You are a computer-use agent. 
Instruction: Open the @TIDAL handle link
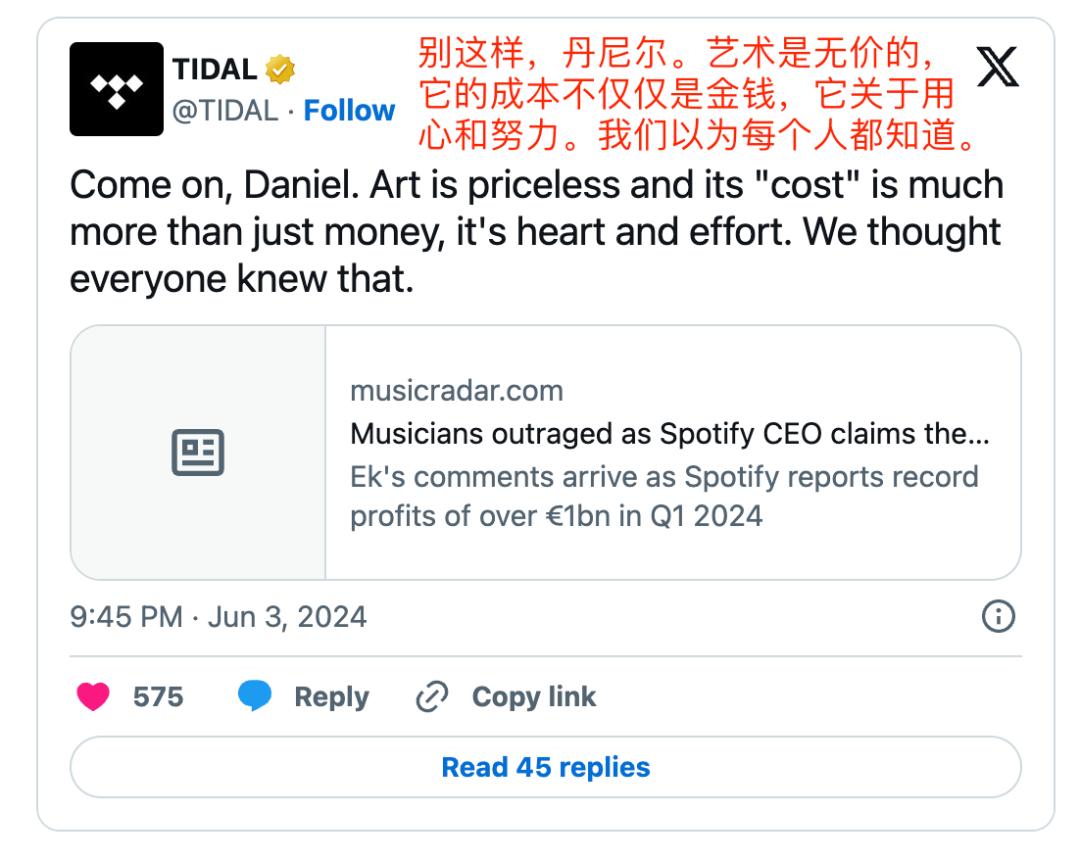(x=225, y=111)
